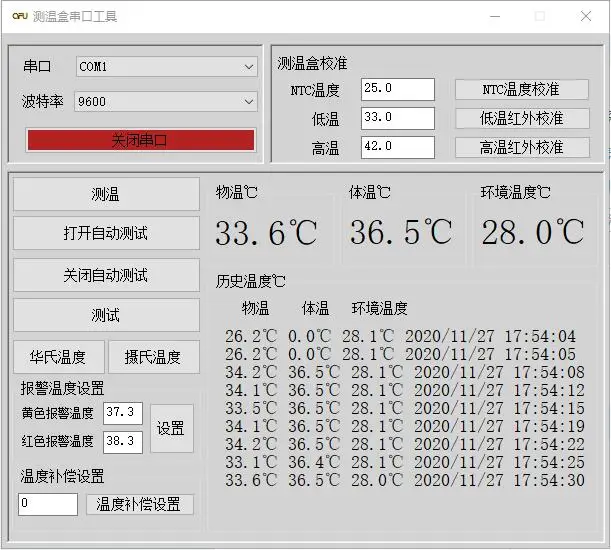This screenshot has width=611, height=550.
Task: Click the NTC温度校准 button
Action: pyautogui.click(x=522, y=90)
